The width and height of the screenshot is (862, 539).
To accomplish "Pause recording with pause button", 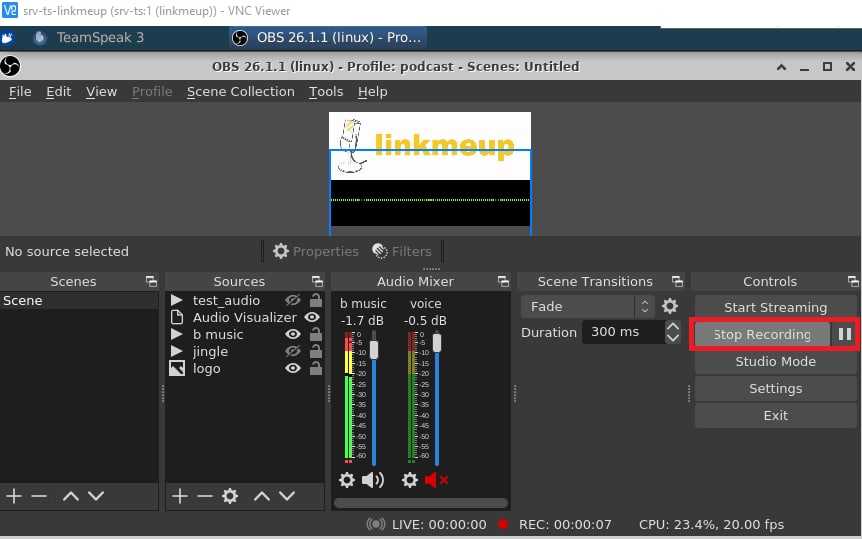I will coord(845,334).
